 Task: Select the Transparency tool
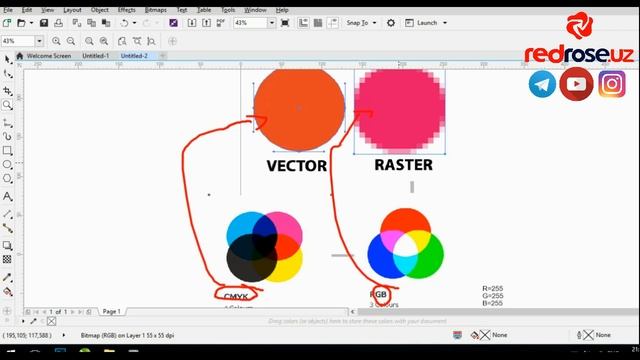tap(7, 260)
